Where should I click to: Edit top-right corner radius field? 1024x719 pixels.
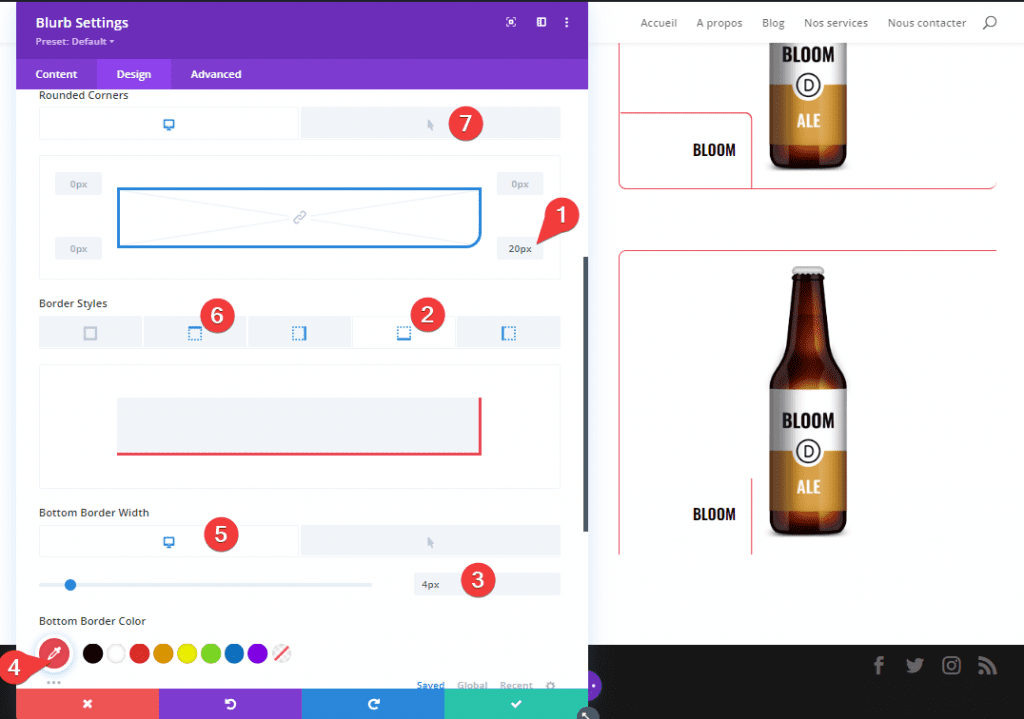[520, 184]
